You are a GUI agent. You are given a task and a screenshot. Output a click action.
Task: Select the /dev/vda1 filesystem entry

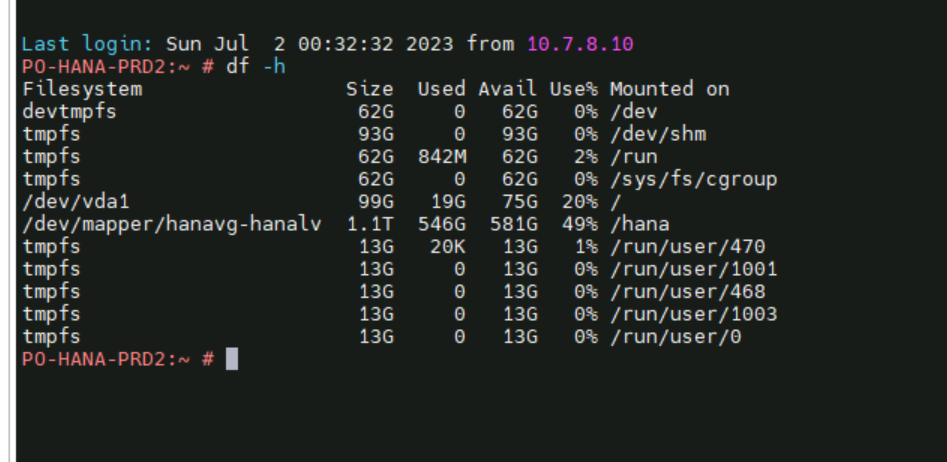click(x=75, y=202)
